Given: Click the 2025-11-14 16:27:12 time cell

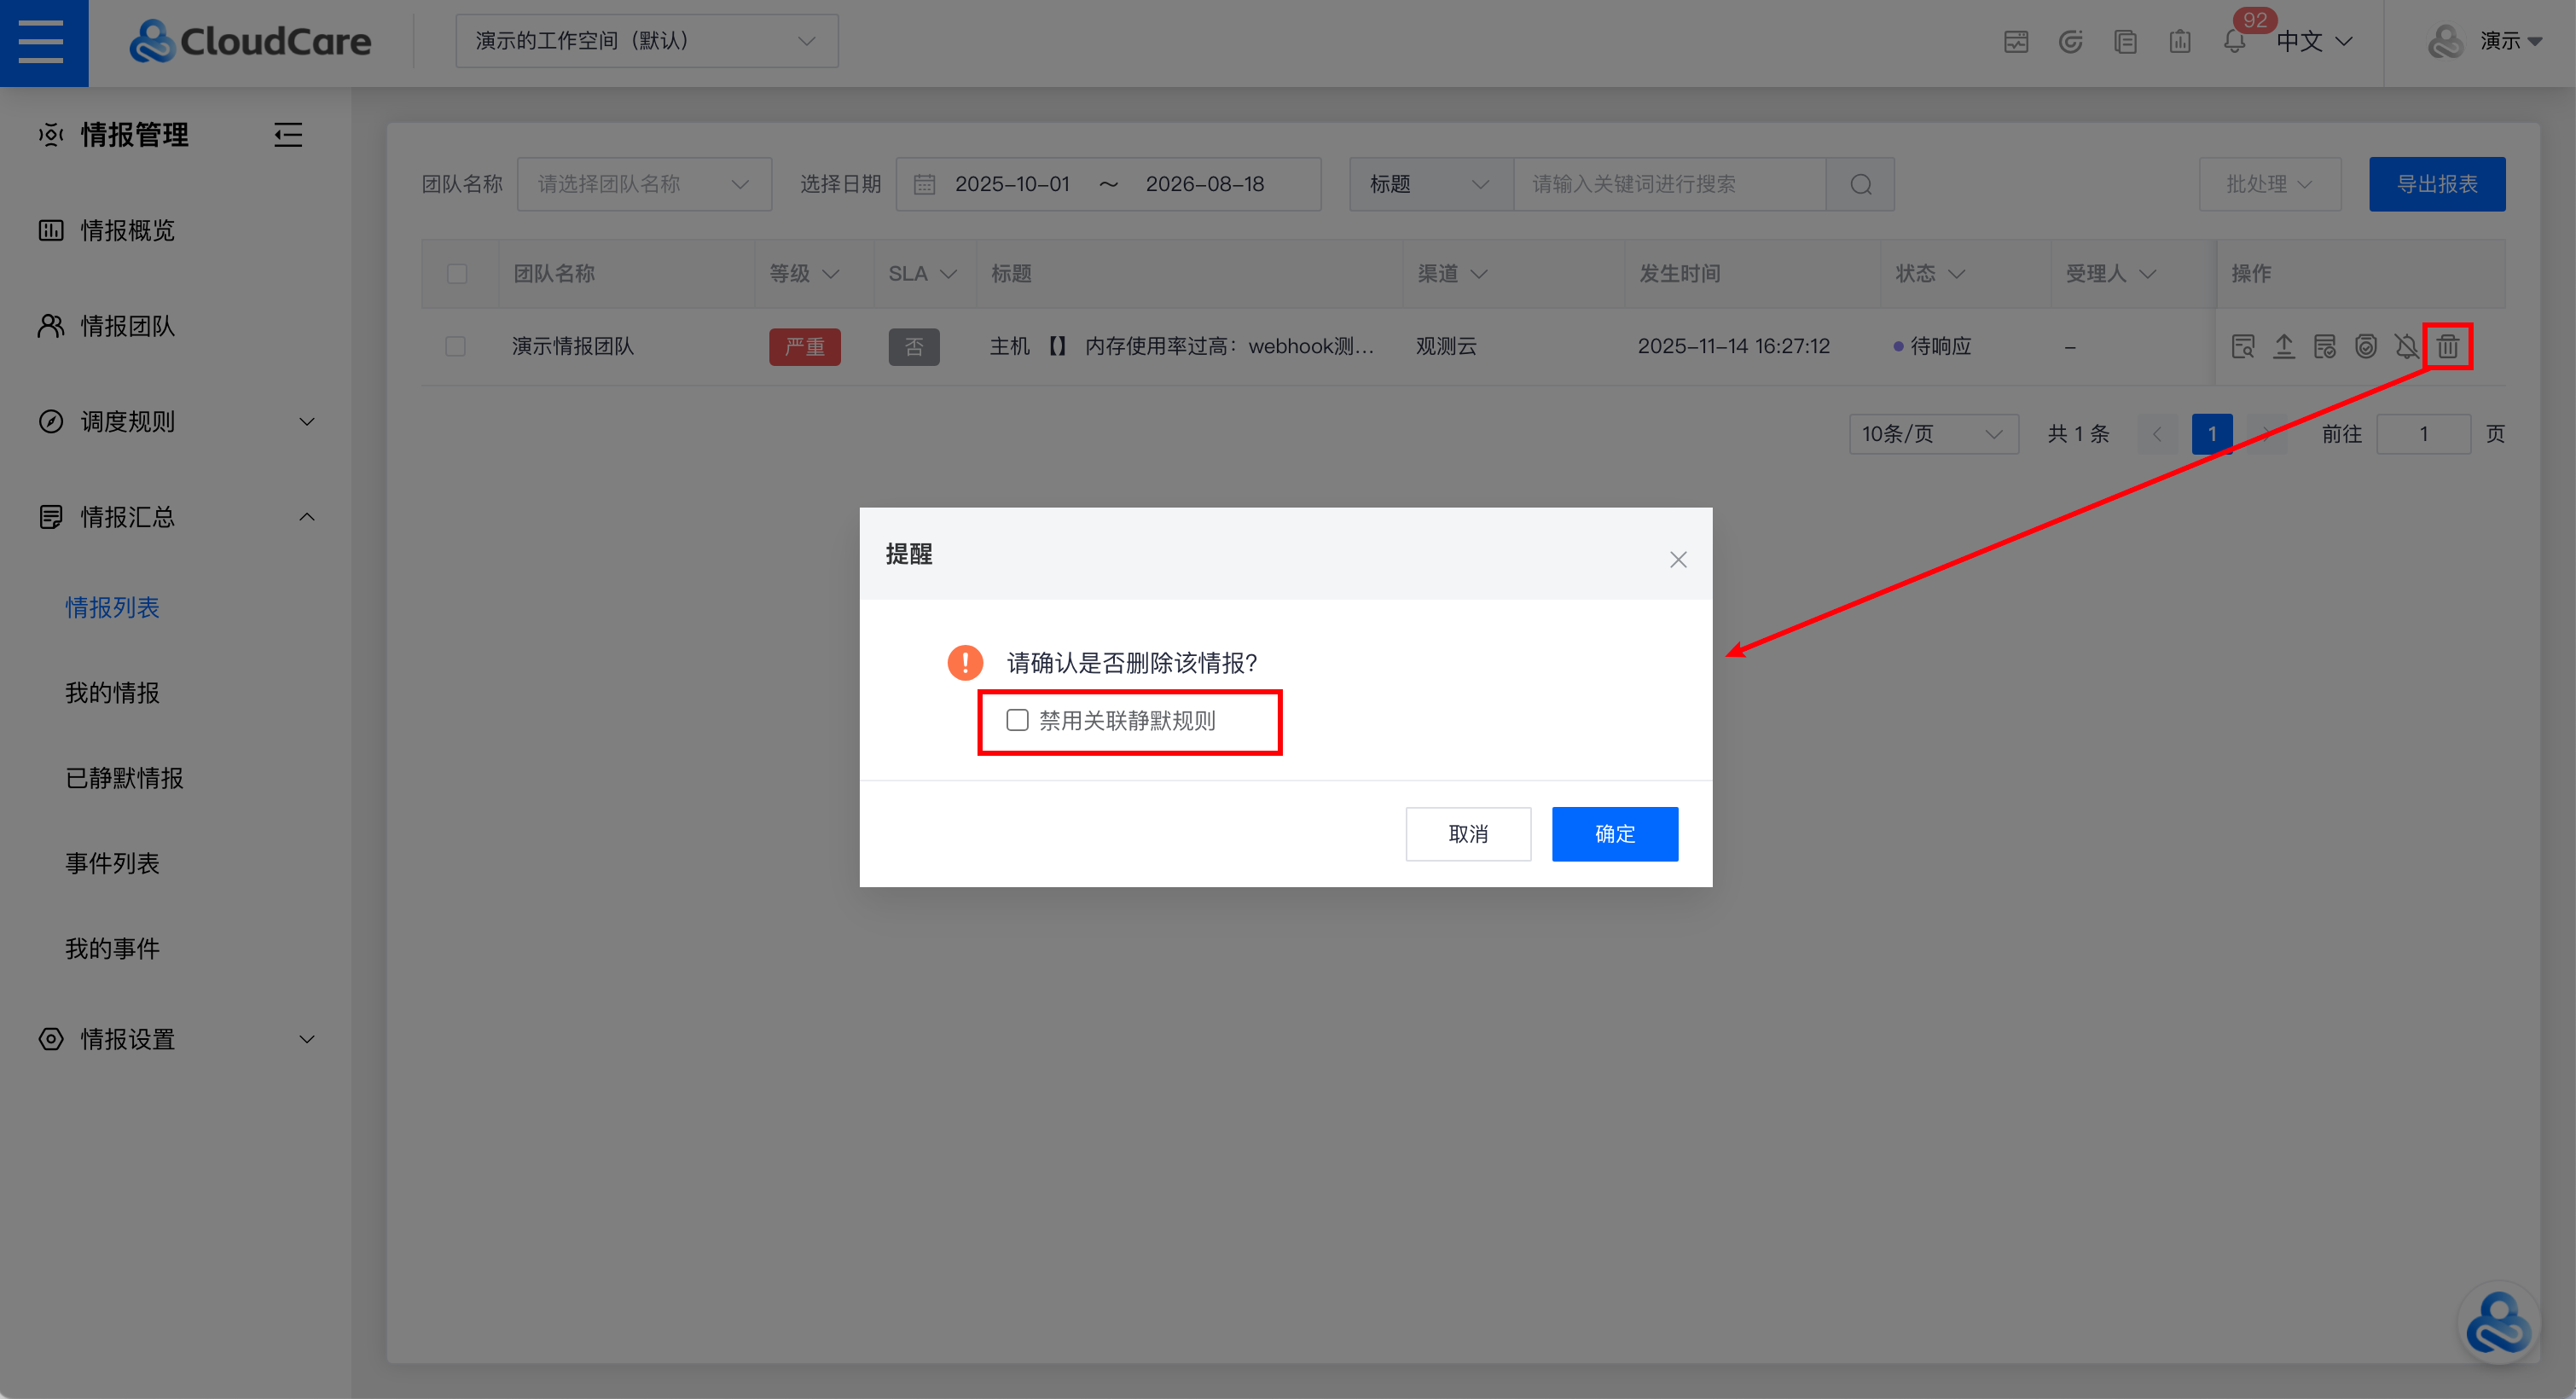Looking at the screenshot, I should coord(1733,347).
